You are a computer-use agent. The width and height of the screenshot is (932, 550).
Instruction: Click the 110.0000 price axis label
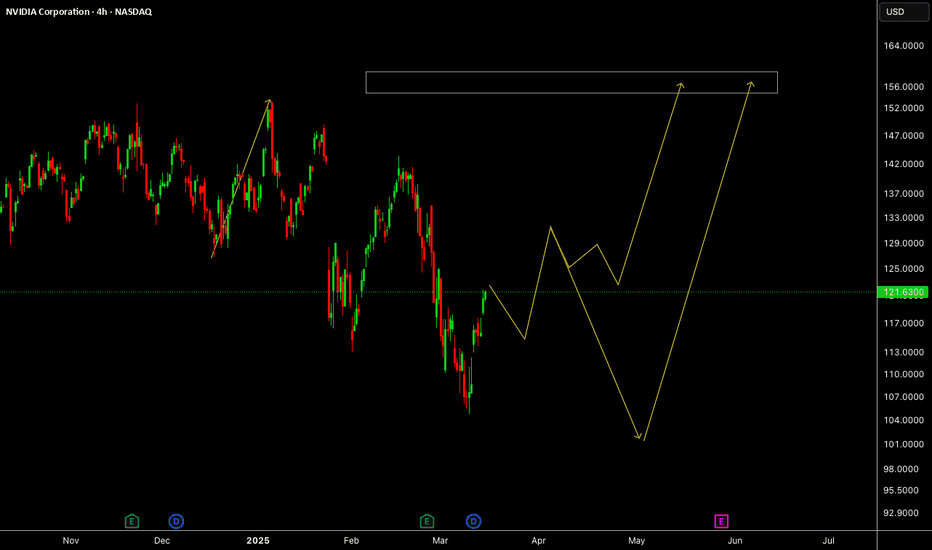coord(903,374)
